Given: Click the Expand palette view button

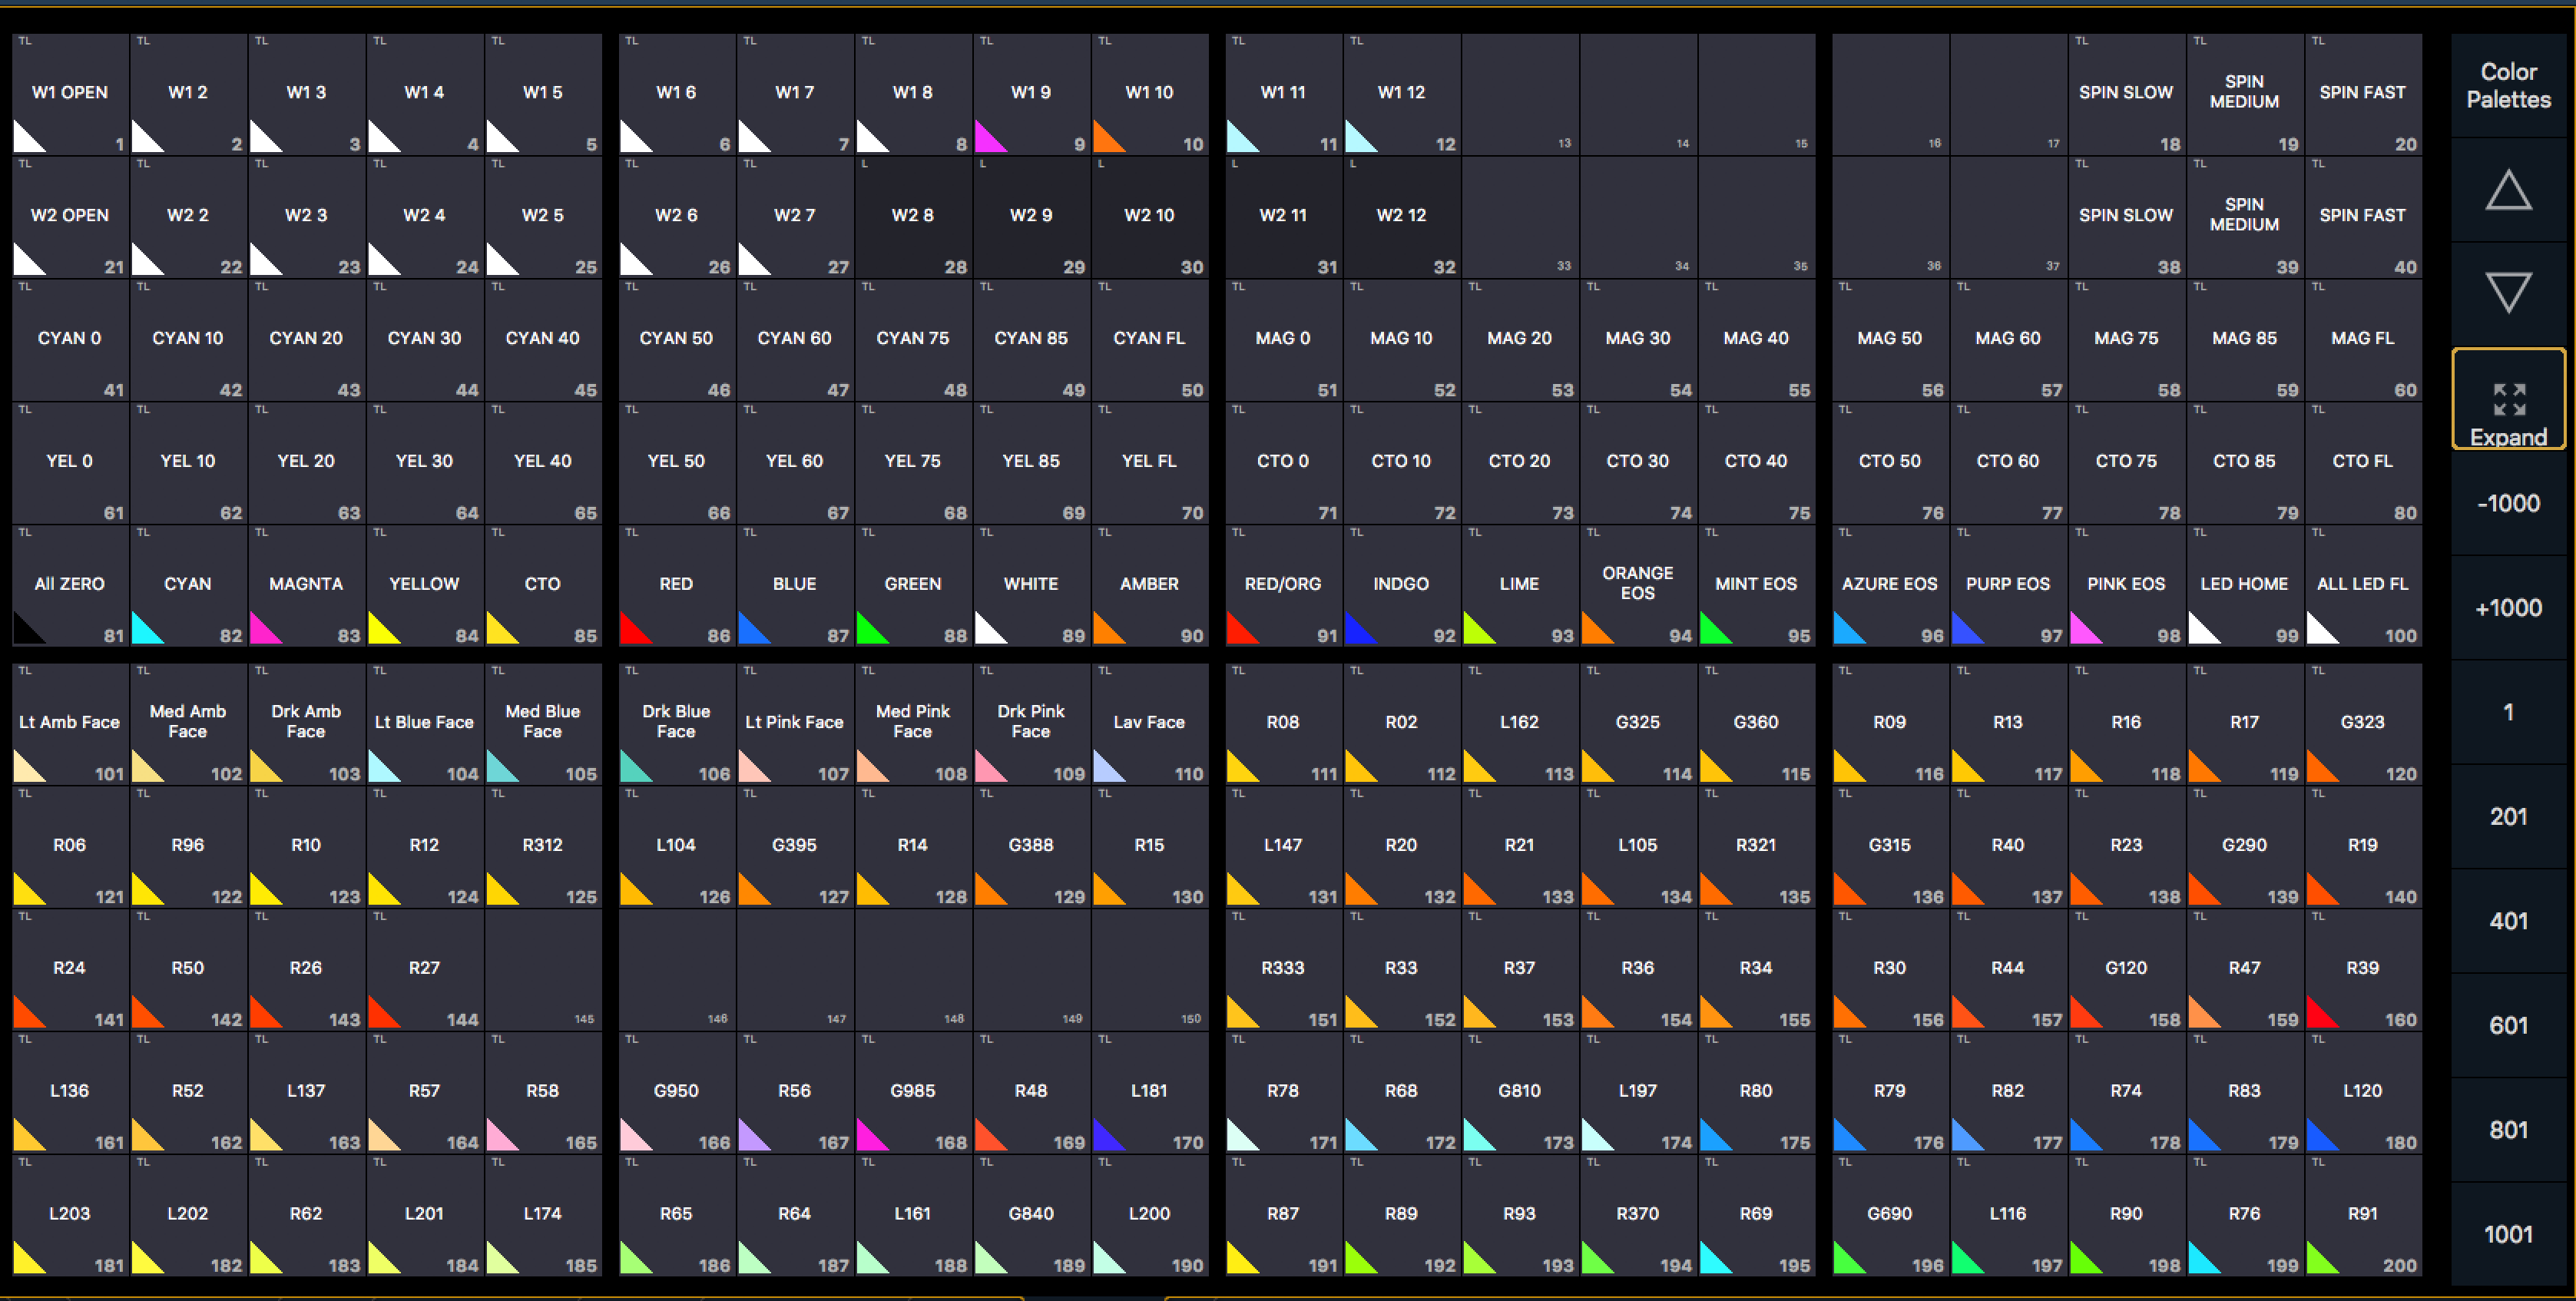Looking at the screenshot, I should [x=2508, y=399].
